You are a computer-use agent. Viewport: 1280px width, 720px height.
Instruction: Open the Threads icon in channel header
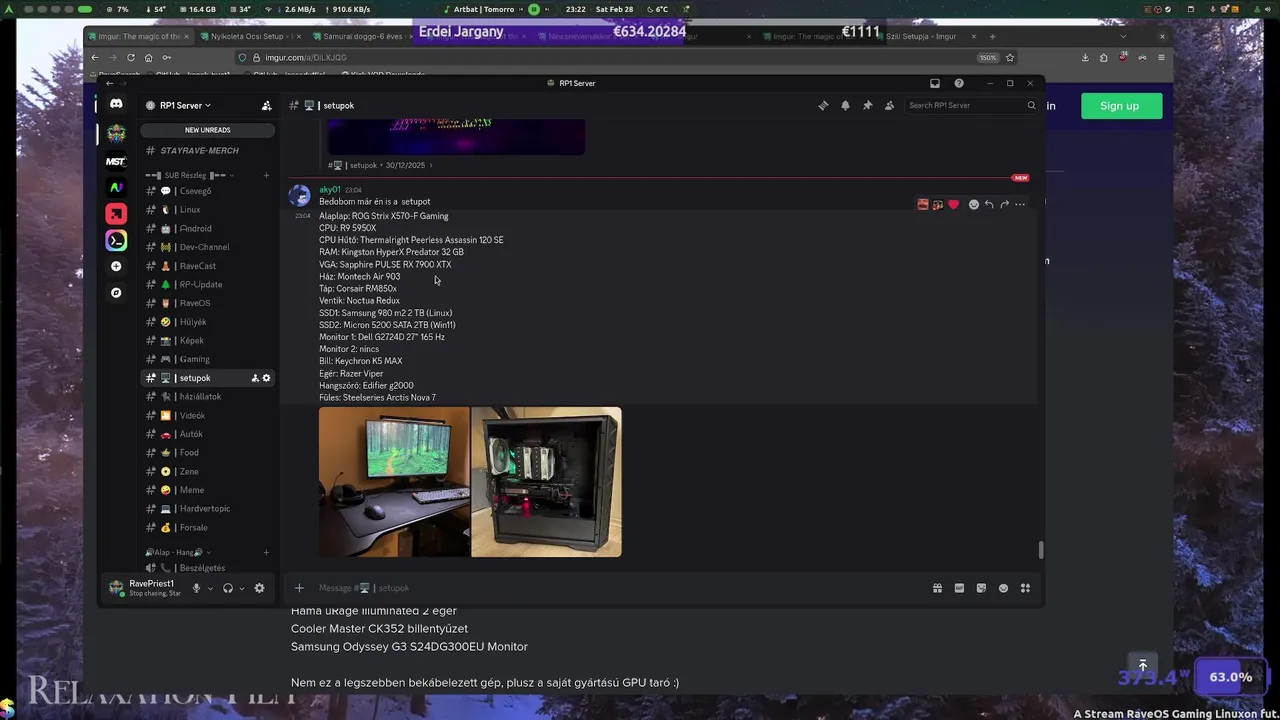point(823,105)
